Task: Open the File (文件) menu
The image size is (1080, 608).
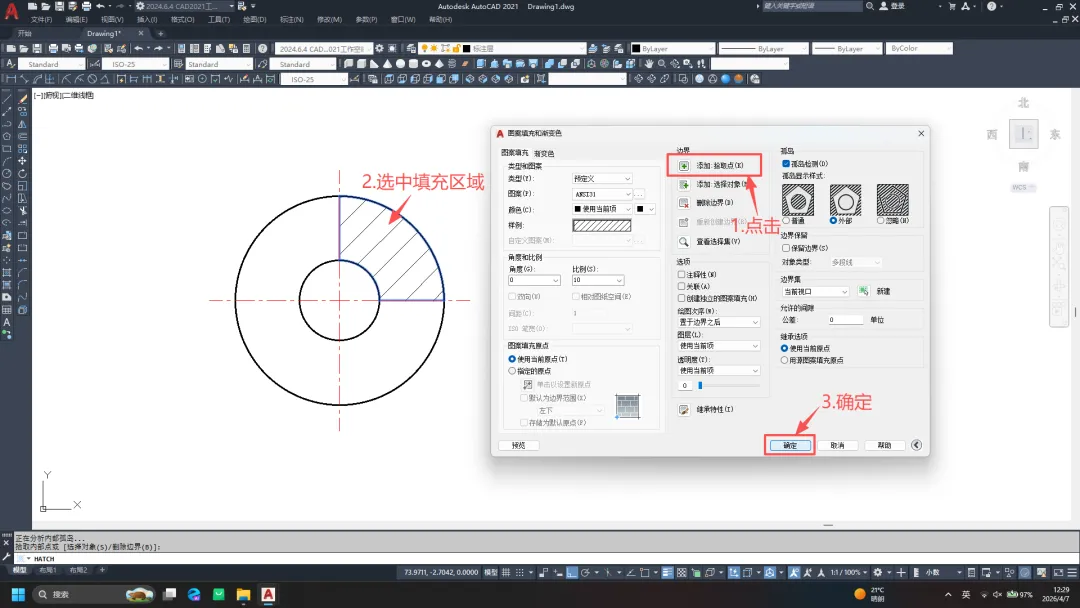Action: pos(41,20)
